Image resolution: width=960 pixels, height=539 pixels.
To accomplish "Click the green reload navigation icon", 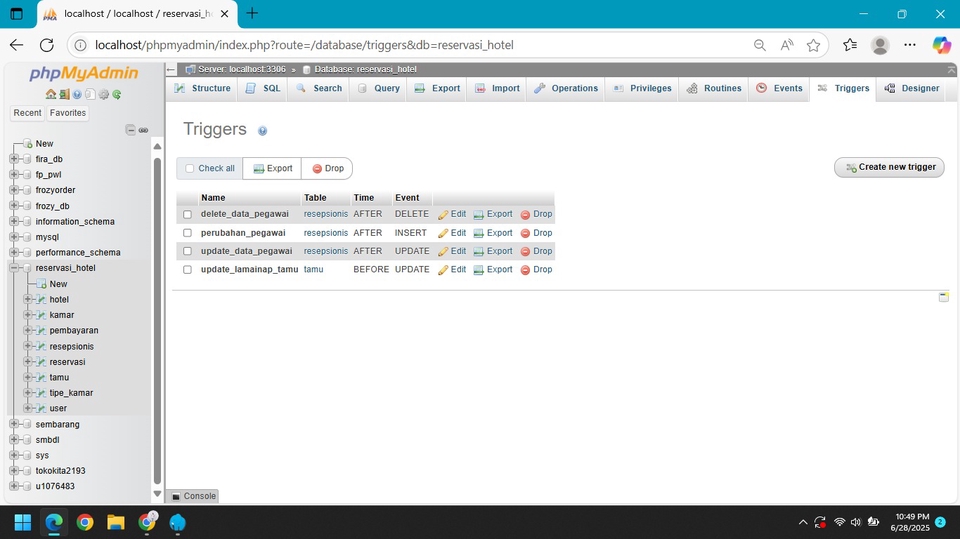I will 117,94.
